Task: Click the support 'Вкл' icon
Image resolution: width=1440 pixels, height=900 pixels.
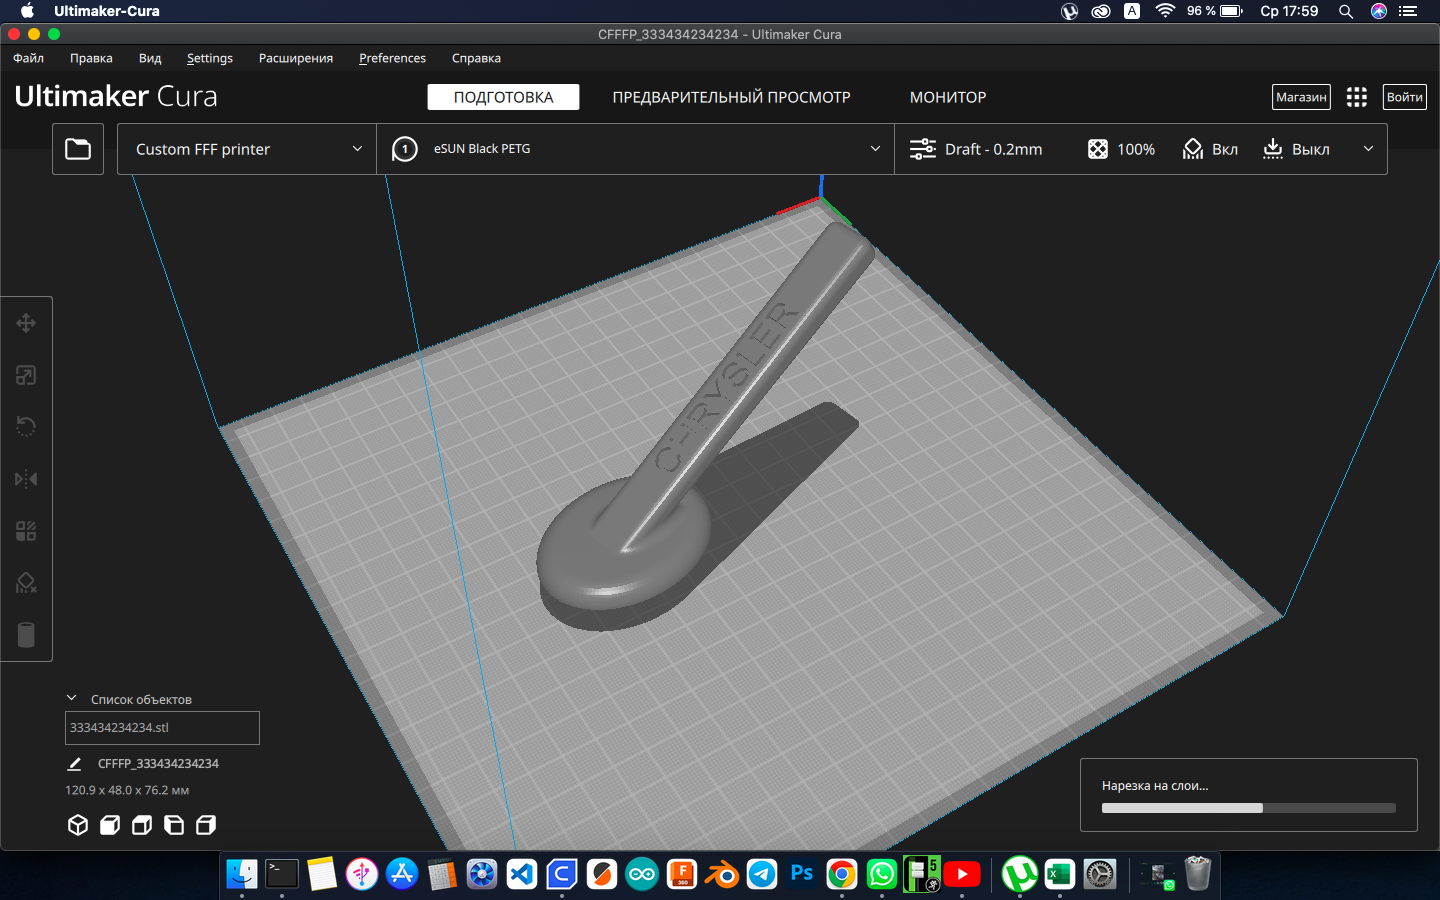Action: 1193,149
